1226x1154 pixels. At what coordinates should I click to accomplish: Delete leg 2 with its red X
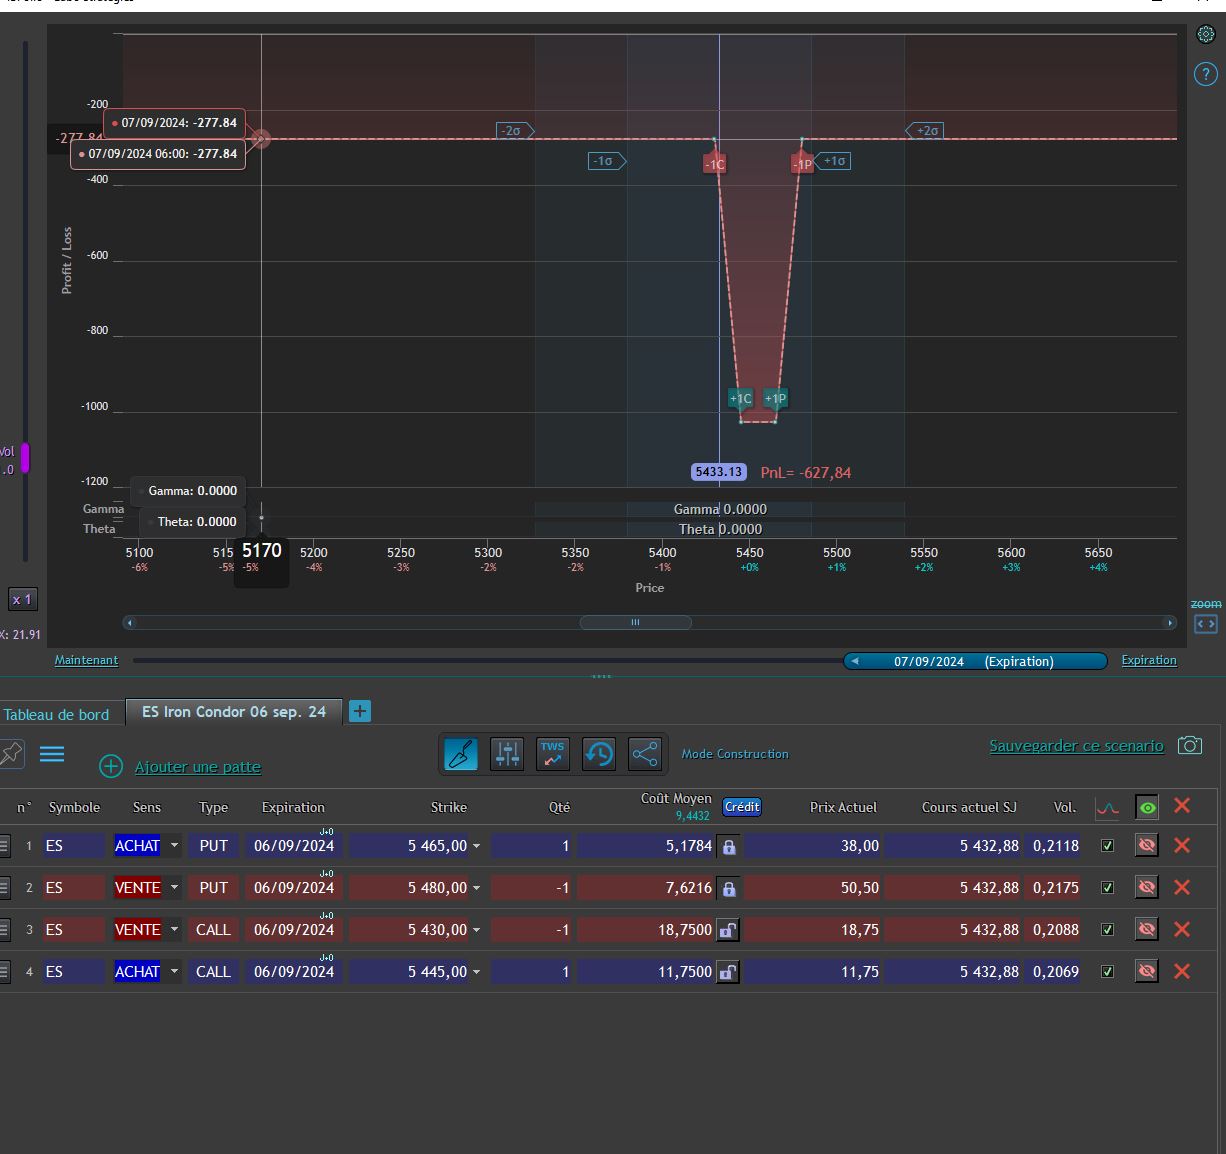1182,887
